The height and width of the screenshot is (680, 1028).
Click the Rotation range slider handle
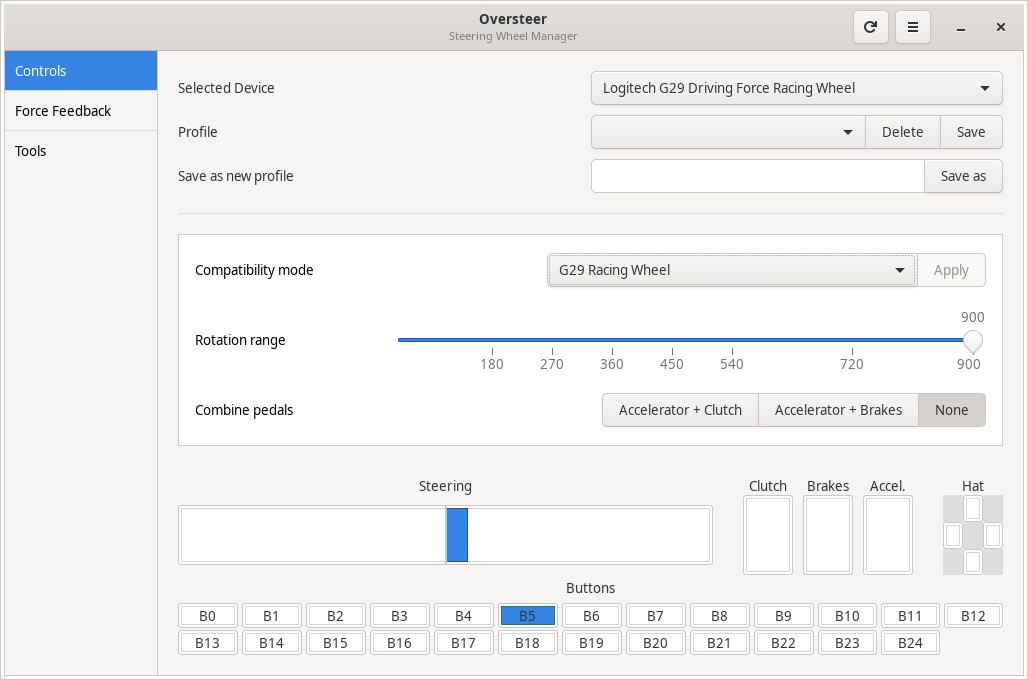[x=971, y=341]
